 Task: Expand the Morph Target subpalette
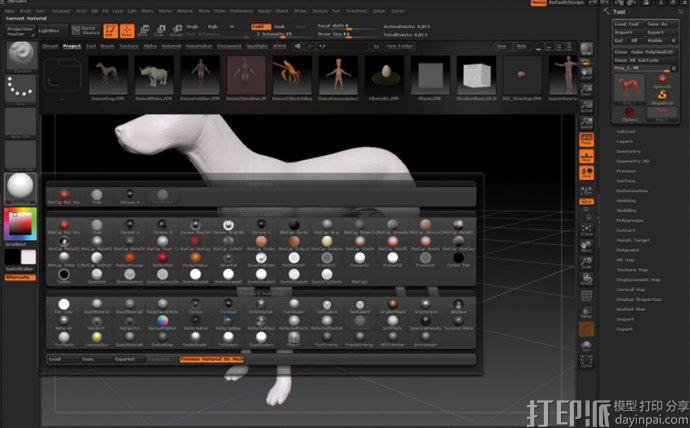(x=633, y=240)
